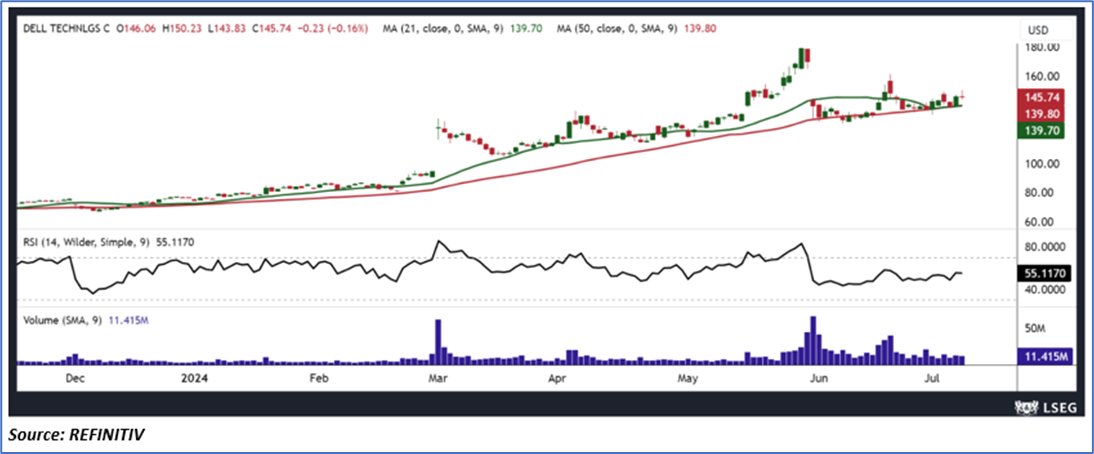Click the Dec label on time axis
Screen dimensions: 1094x454
[75, 379]
